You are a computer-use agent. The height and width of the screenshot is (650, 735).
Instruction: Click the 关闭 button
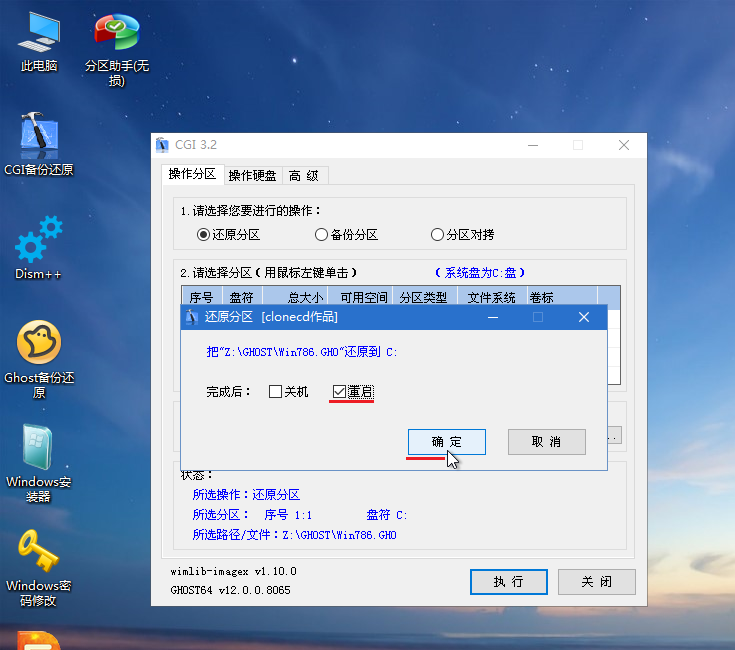[597, 582]
